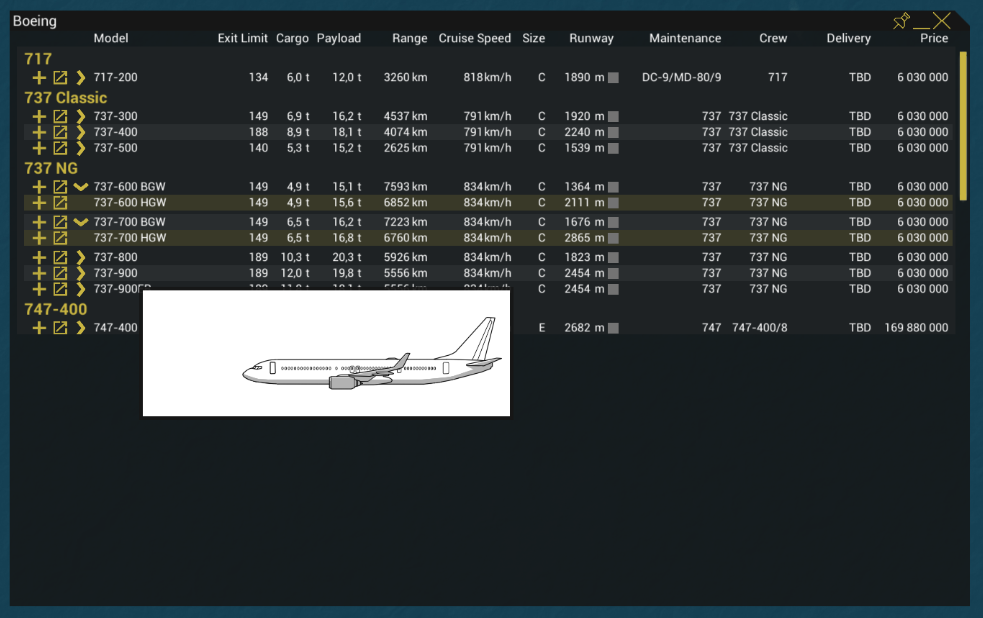Select the 737 Classic family heading
The height and width of the screenshot is (618, 983).
coord(66,98)
